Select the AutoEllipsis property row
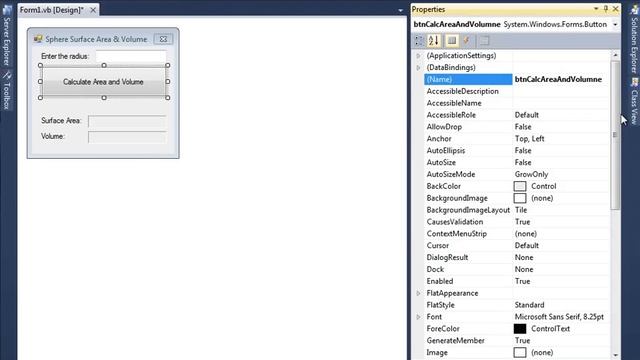This screenshot has width=640, height=360. coord(517,151)
